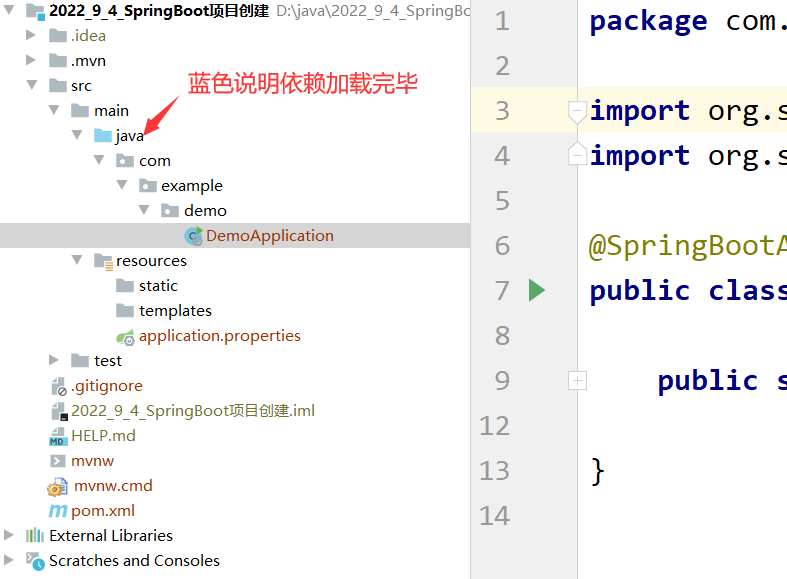The height and width of the screenshot is (579, 787).
Task: Click the @SpringBoot annotation on line 6
Action: pyautogui.click(x=688, y=246)
